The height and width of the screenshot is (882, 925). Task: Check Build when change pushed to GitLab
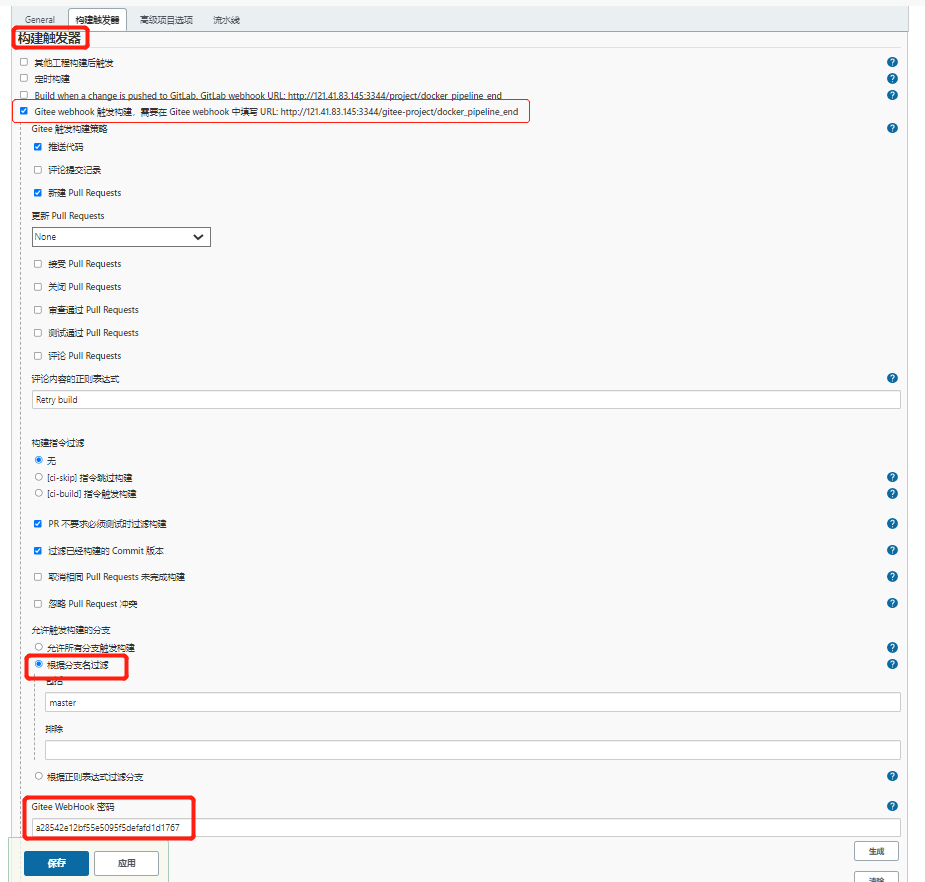click(24, 94)
